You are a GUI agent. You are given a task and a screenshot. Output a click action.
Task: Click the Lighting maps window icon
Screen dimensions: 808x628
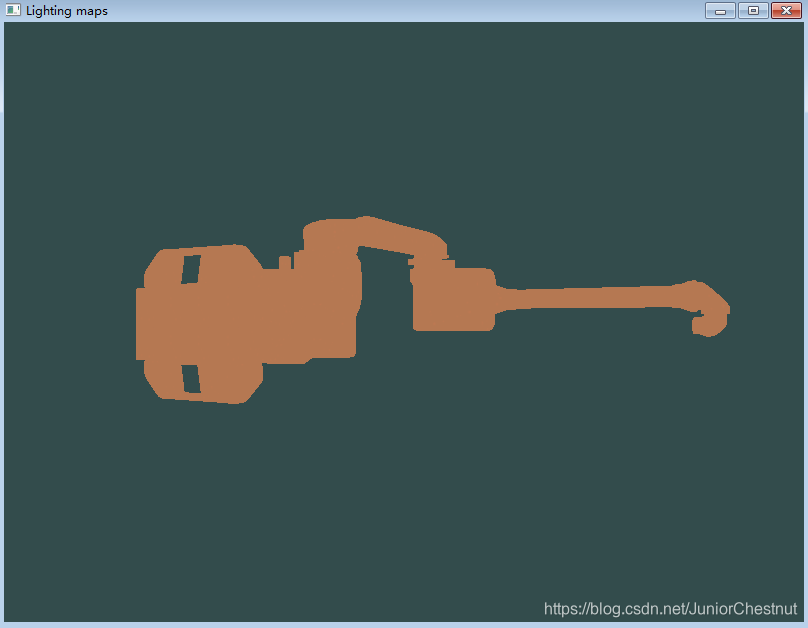(x=13, y=10)
